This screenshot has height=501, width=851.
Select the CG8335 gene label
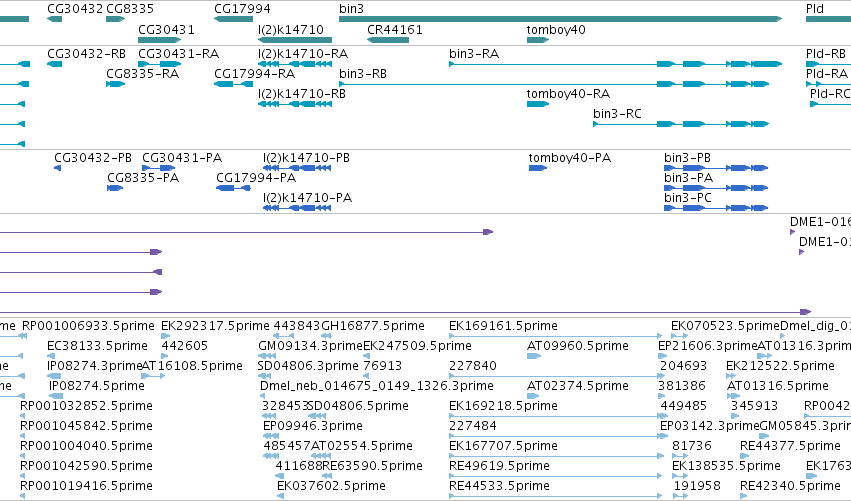pos(130,9)
